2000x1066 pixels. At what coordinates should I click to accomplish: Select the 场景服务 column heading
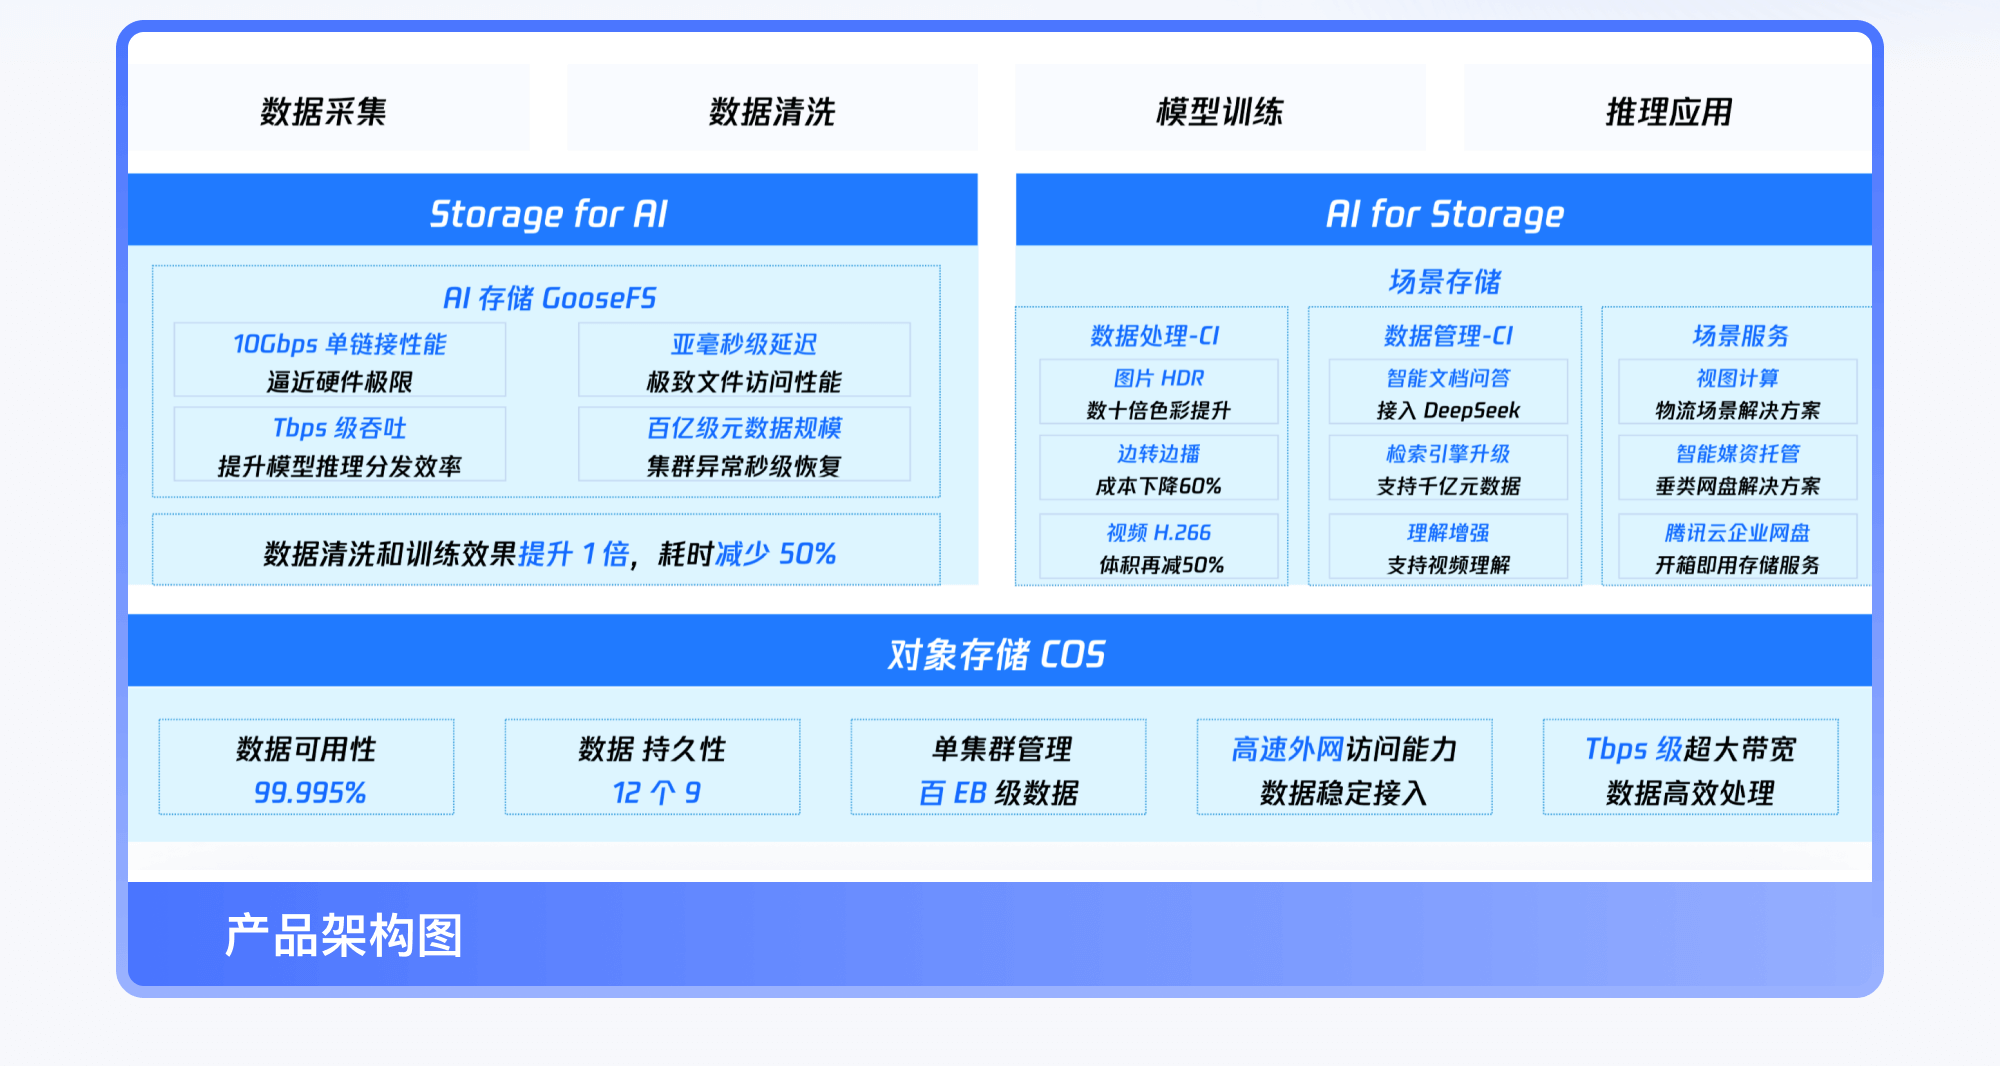pos(1740,336)
